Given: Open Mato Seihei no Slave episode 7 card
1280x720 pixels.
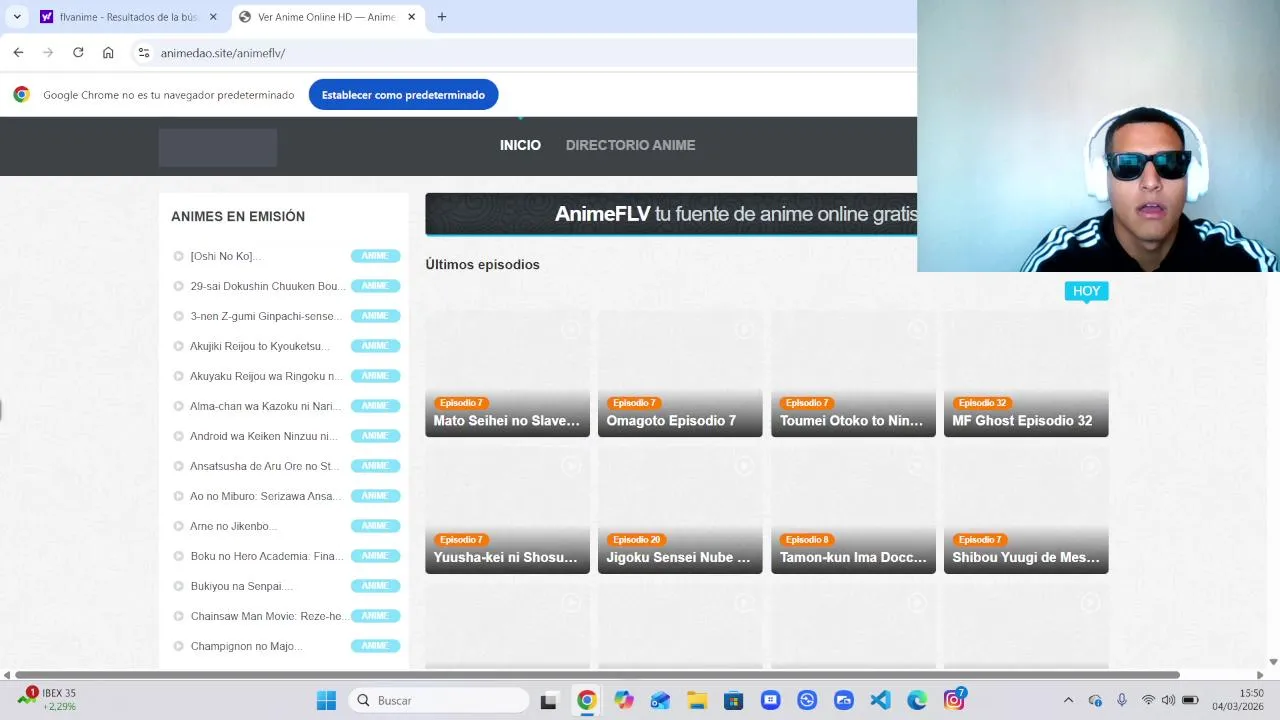Looking at the screenshot, I should pos(507,373).
